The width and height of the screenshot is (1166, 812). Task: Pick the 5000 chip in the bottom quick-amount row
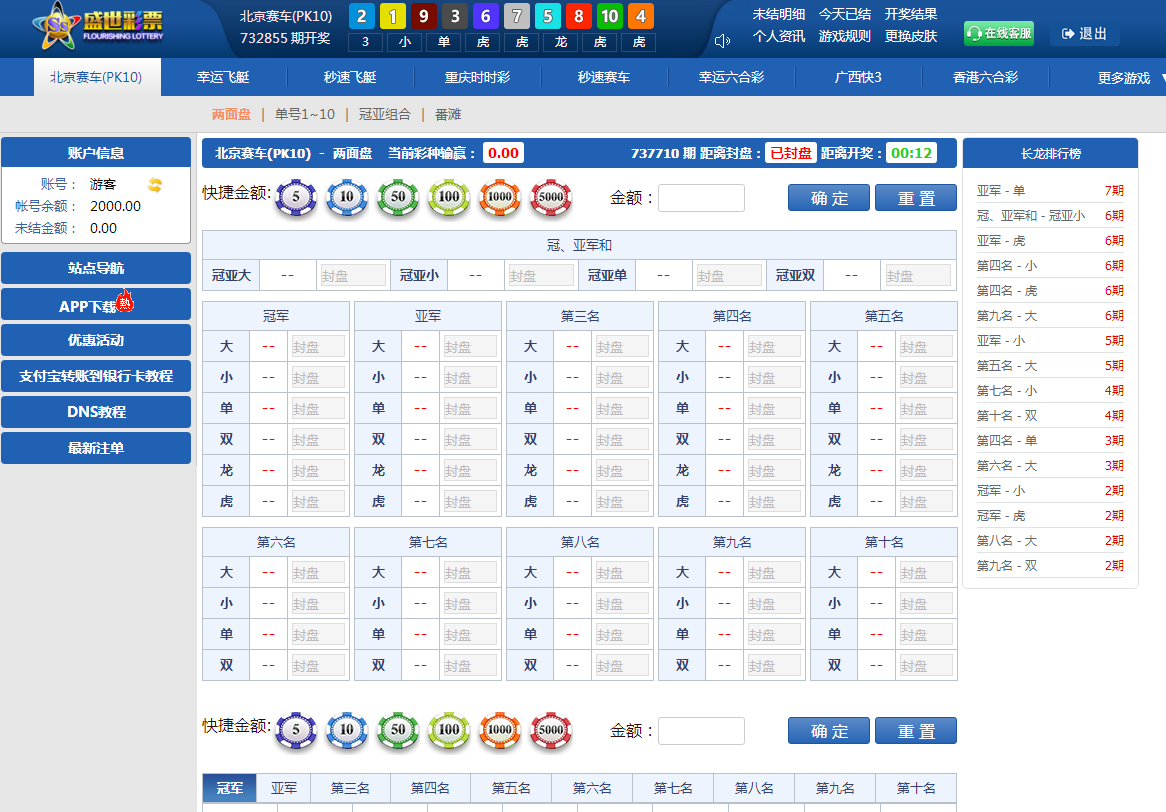point(551,730)
